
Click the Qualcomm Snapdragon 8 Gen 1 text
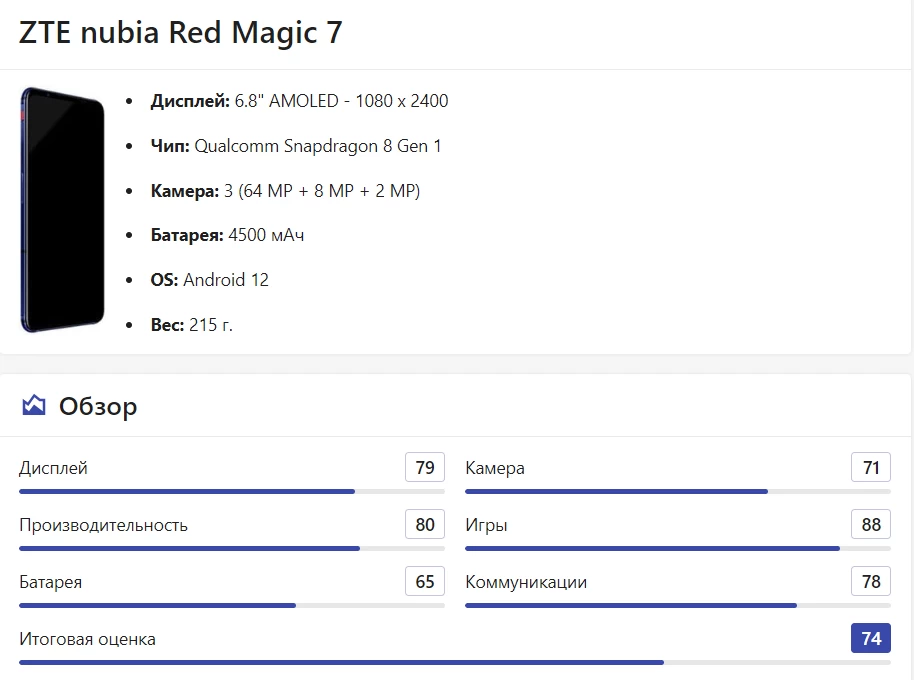(x=317, y=146)
